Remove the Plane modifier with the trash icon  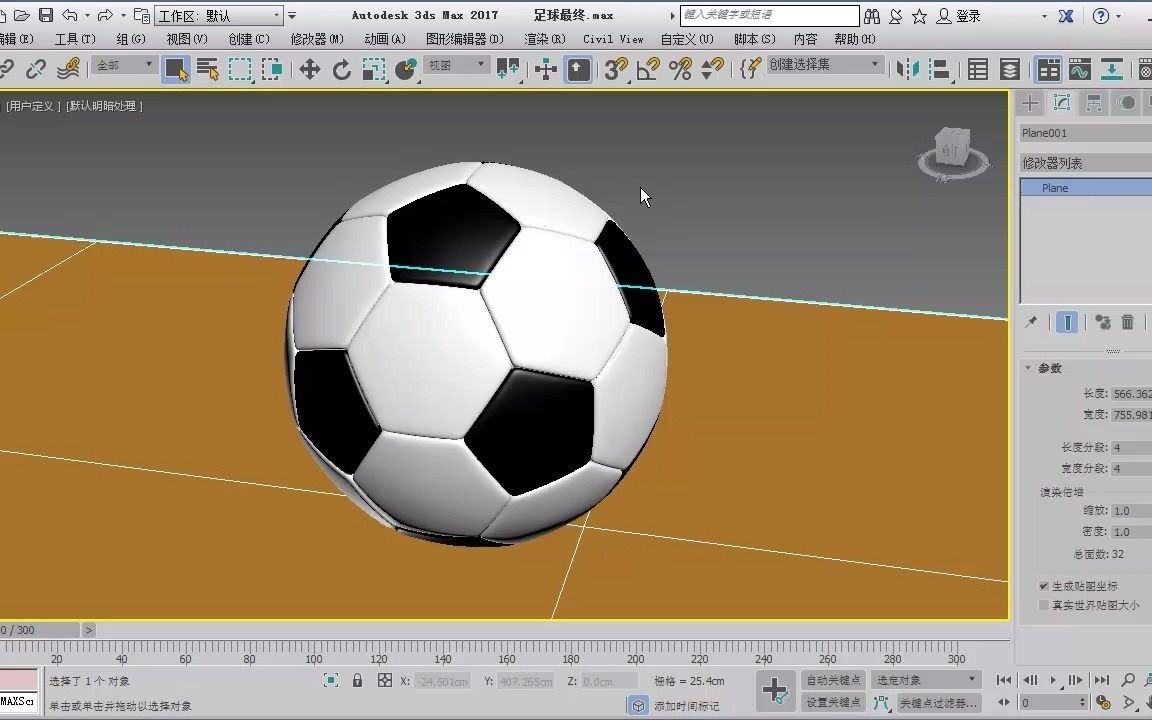coord(1128,322)
